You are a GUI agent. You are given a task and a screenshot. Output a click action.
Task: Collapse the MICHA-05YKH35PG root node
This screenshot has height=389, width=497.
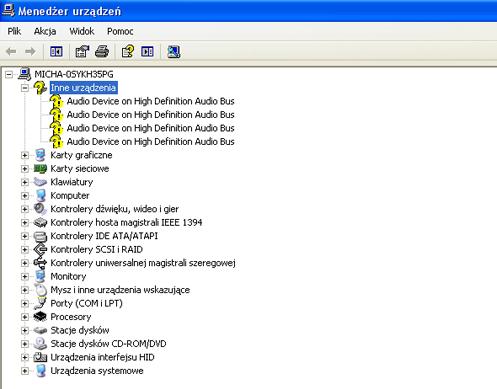click(9, 74)
